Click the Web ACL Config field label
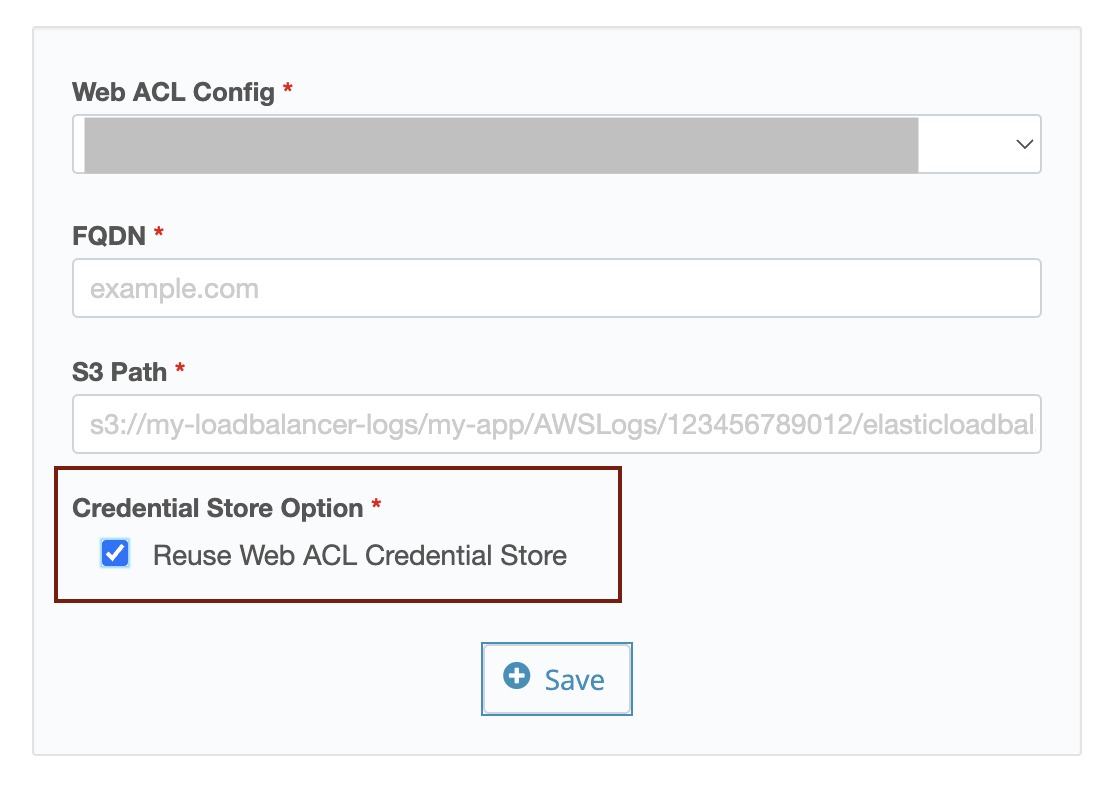This screenshot has width=1116, height=794. (174, 92)
